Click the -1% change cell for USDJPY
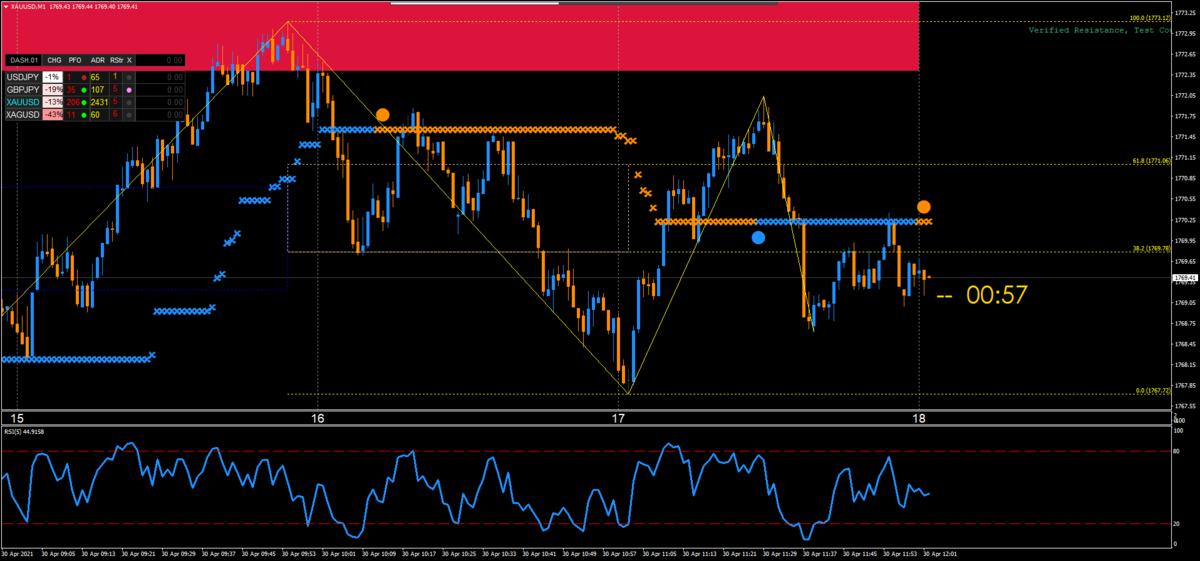Screen dimensions: 1200x561 click(x=53, y=77)
